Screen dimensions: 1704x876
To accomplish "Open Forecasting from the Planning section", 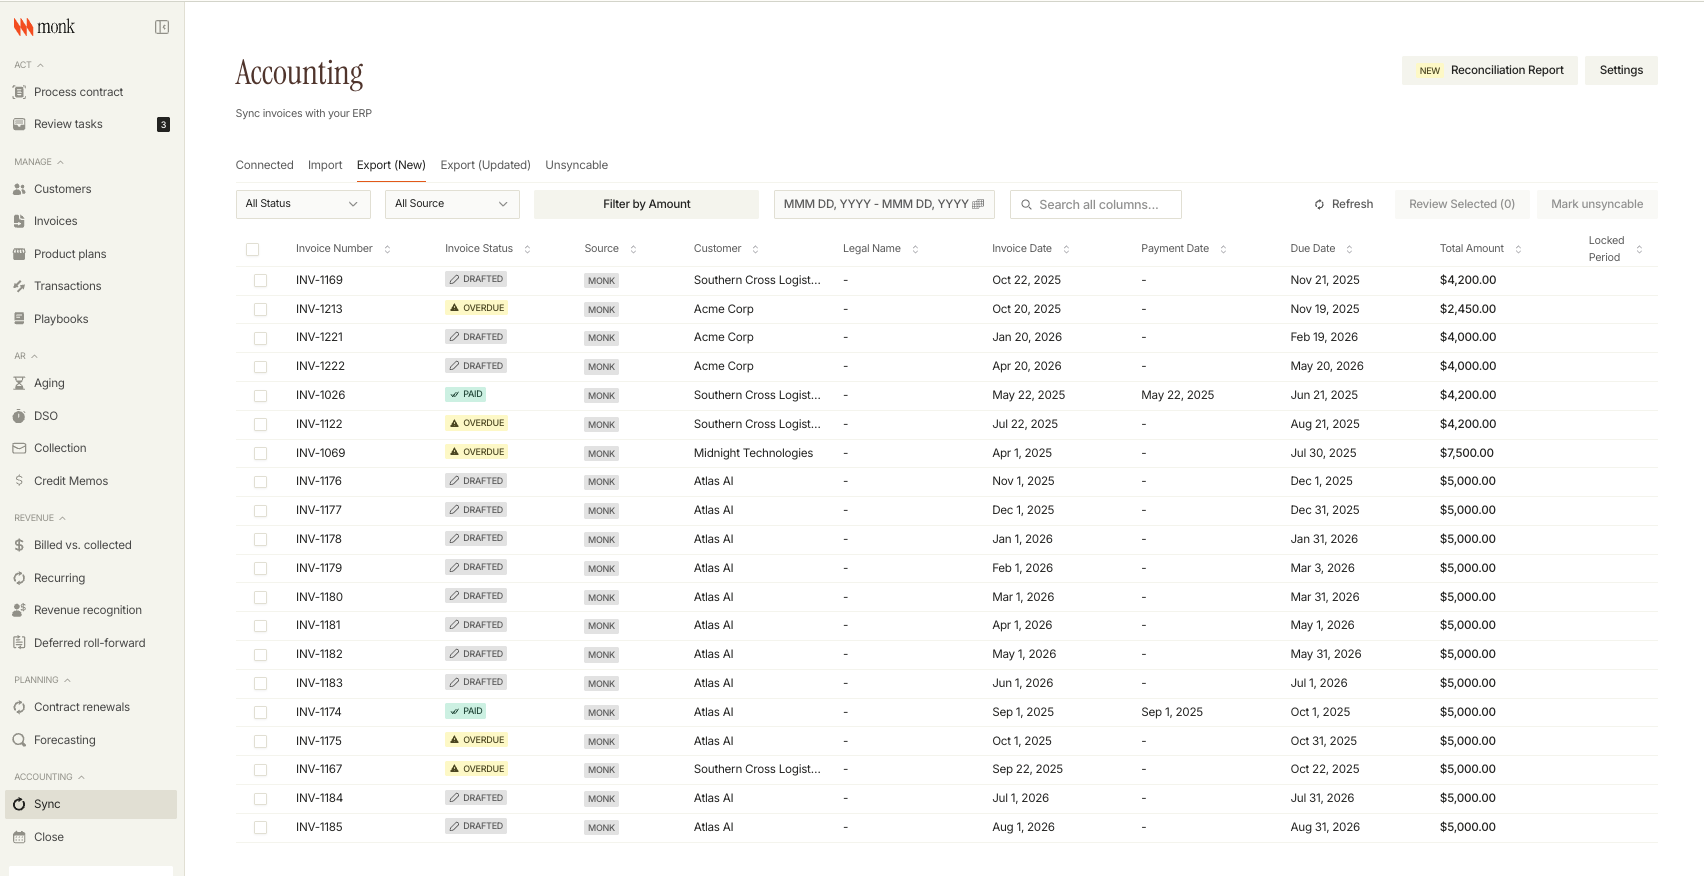I will tap(64, 740).
